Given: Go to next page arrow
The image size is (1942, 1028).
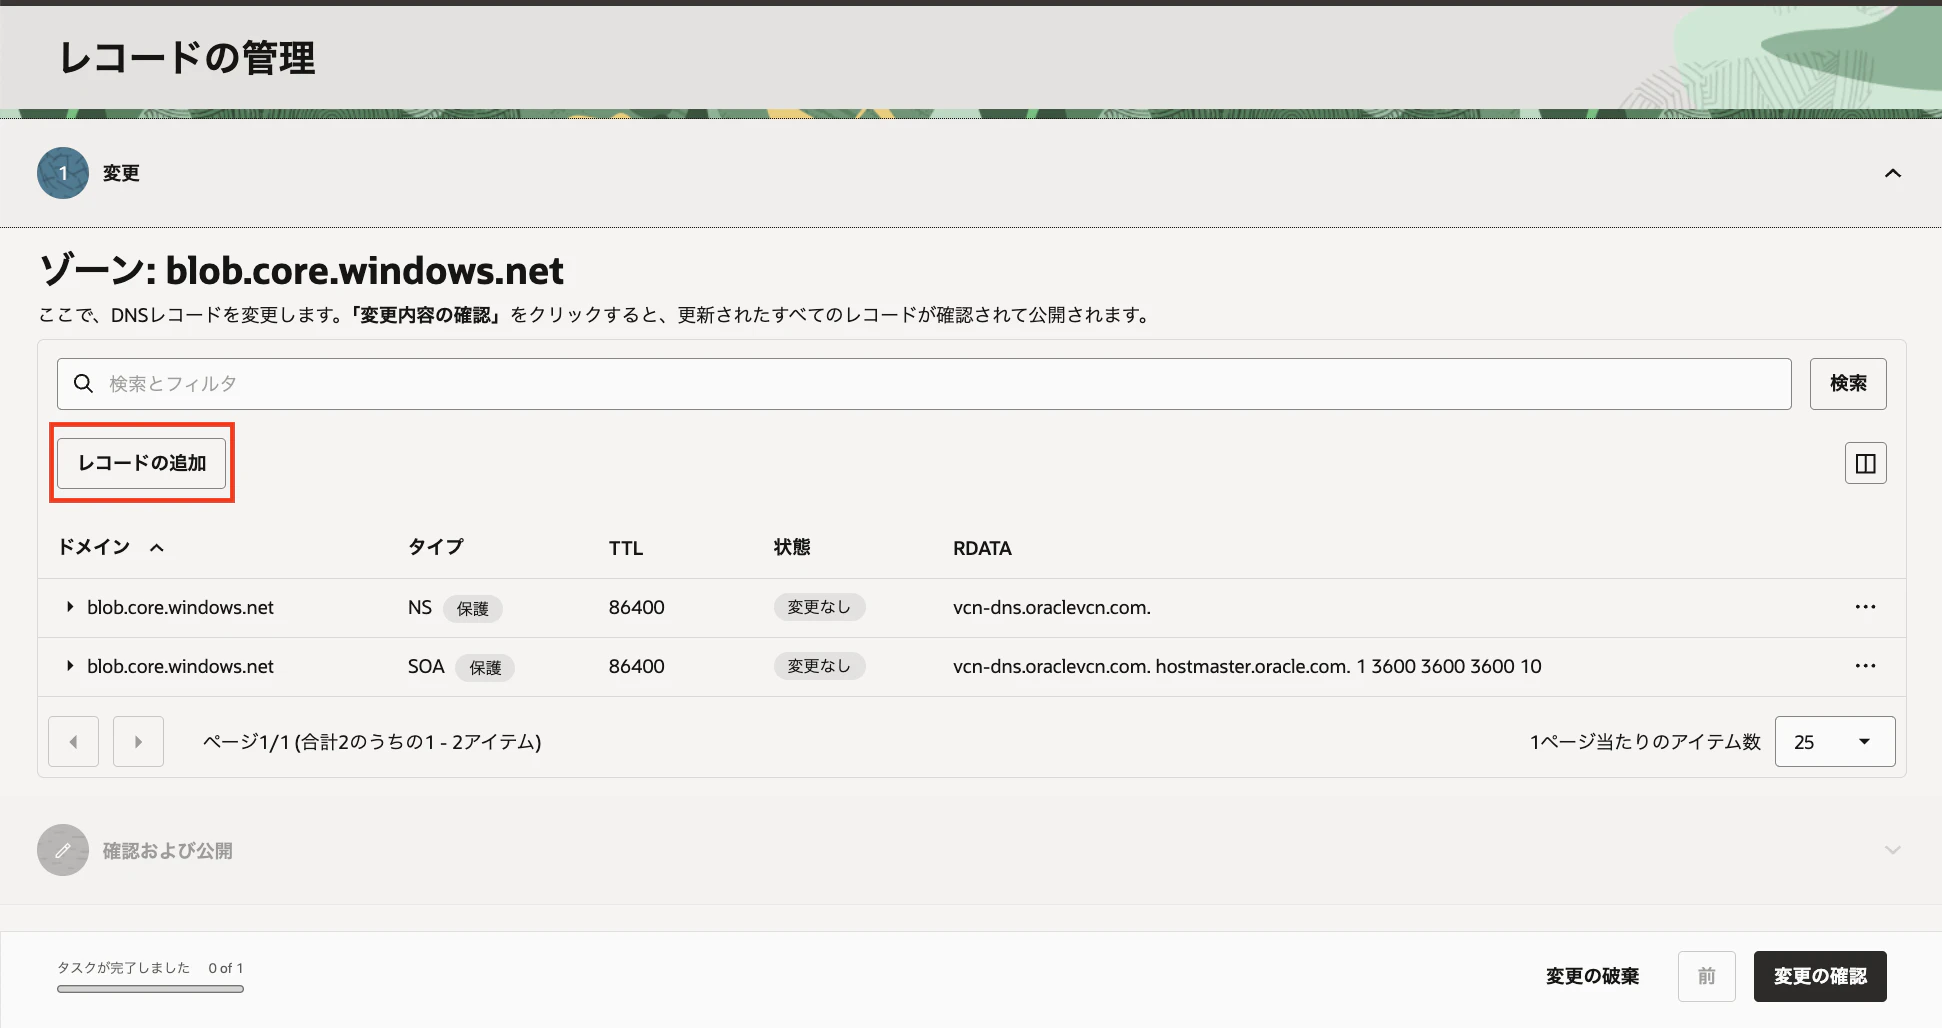Looking at the screenshot, I should pos(138,742).
